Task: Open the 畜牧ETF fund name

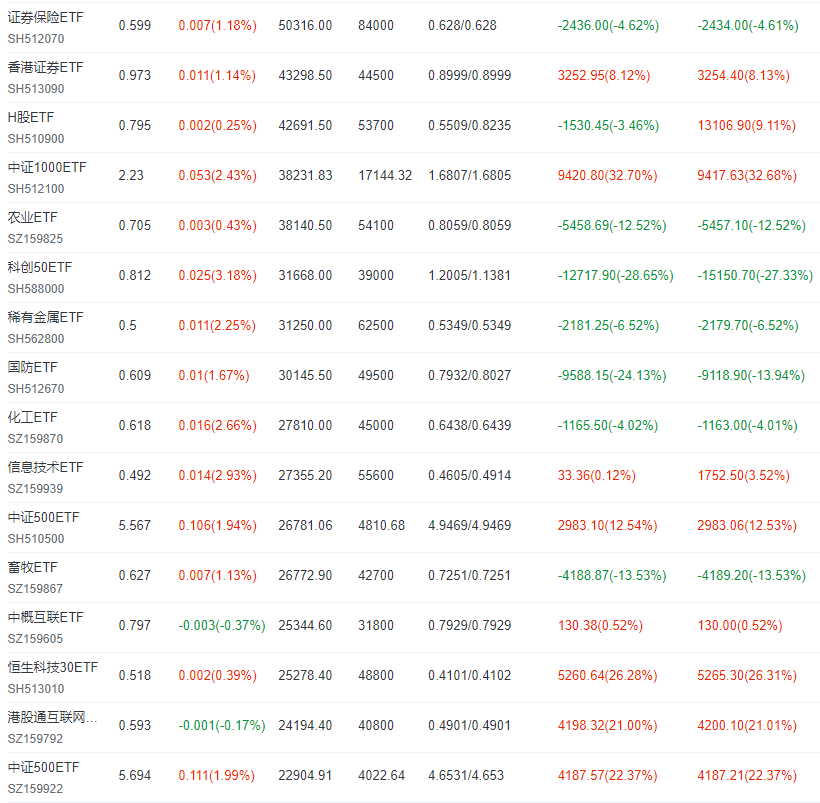Action: (32, 567)
